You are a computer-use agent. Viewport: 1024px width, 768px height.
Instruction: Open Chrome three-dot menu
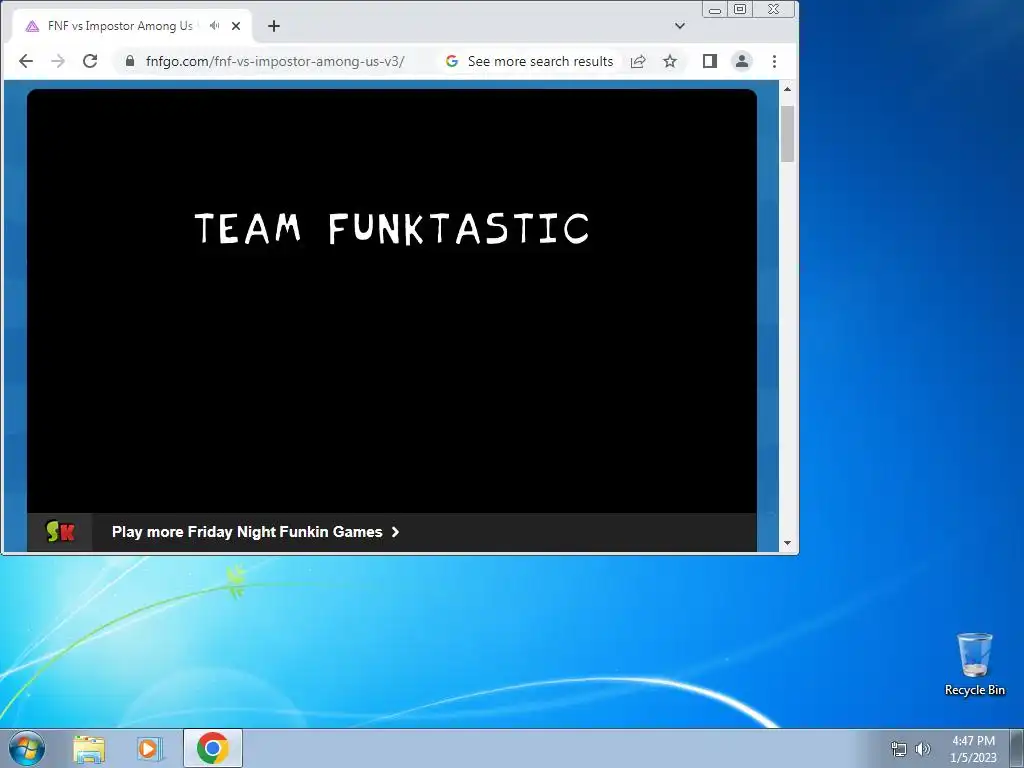[x=775, y=61]
